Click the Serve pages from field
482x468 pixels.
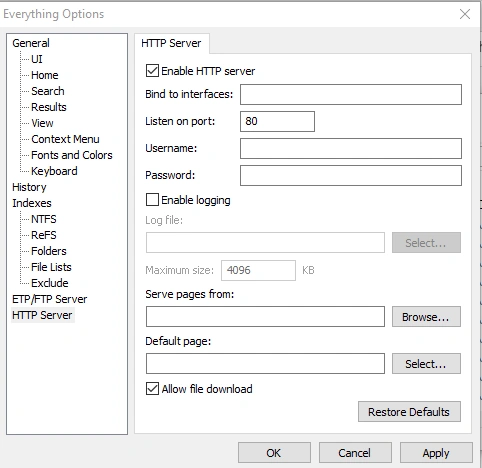tap(265, 316)
